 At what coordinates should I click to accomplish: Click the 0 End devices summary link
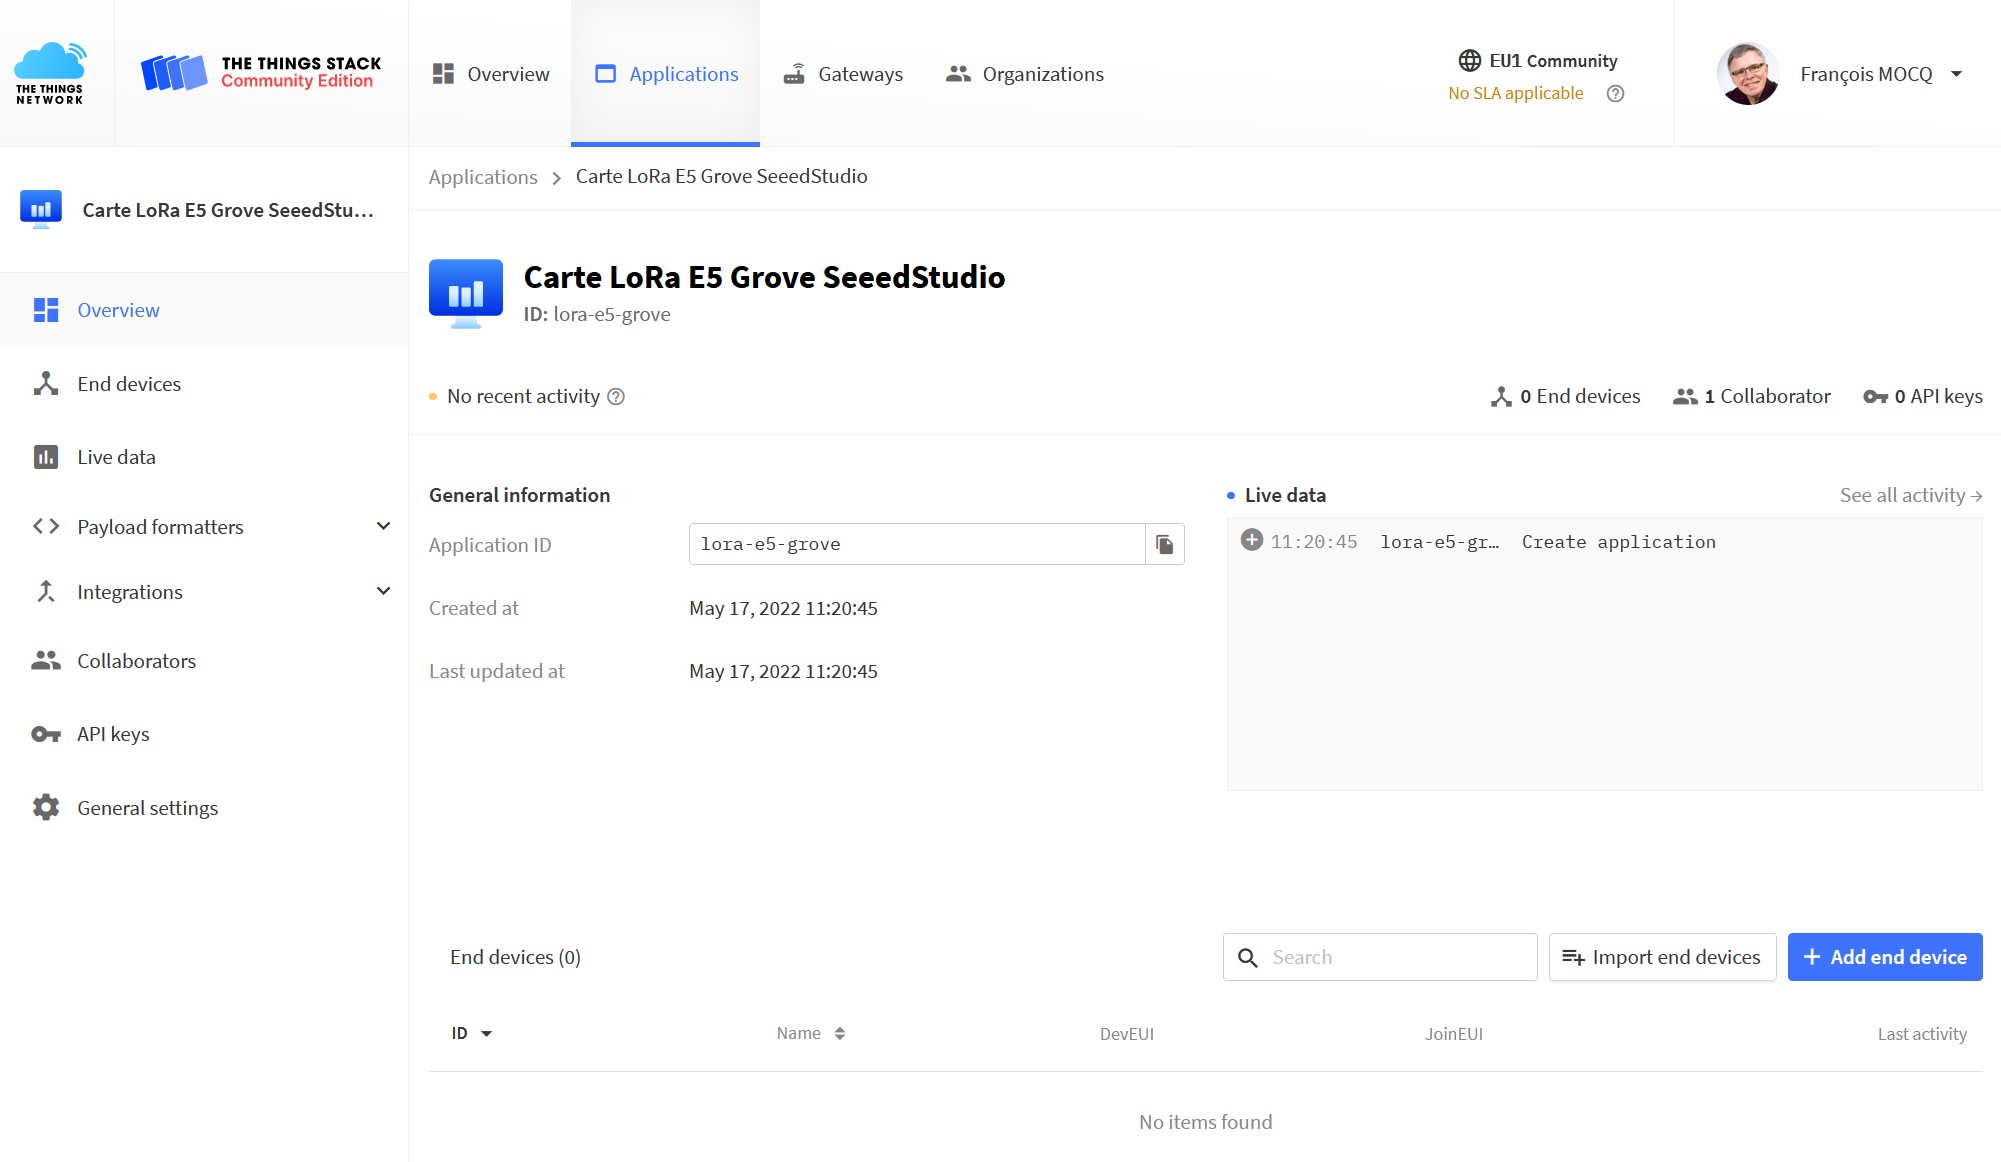click(1566, 396)
